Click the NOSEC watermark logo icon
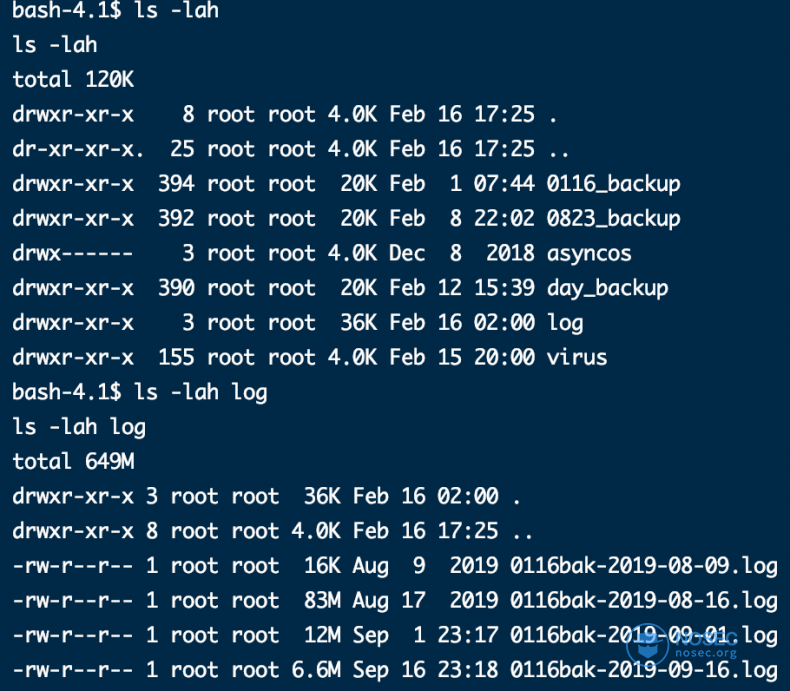 coord(648,646)
